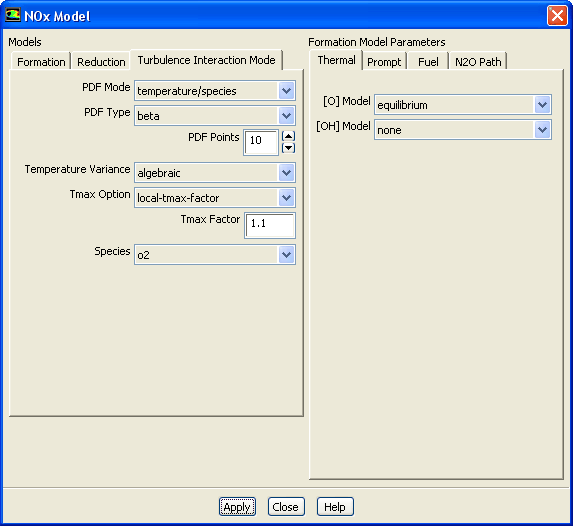The height and width of the screenshot is (526, 573).
Task: Decrease PDF Points with down arrow
Action: 288,148
